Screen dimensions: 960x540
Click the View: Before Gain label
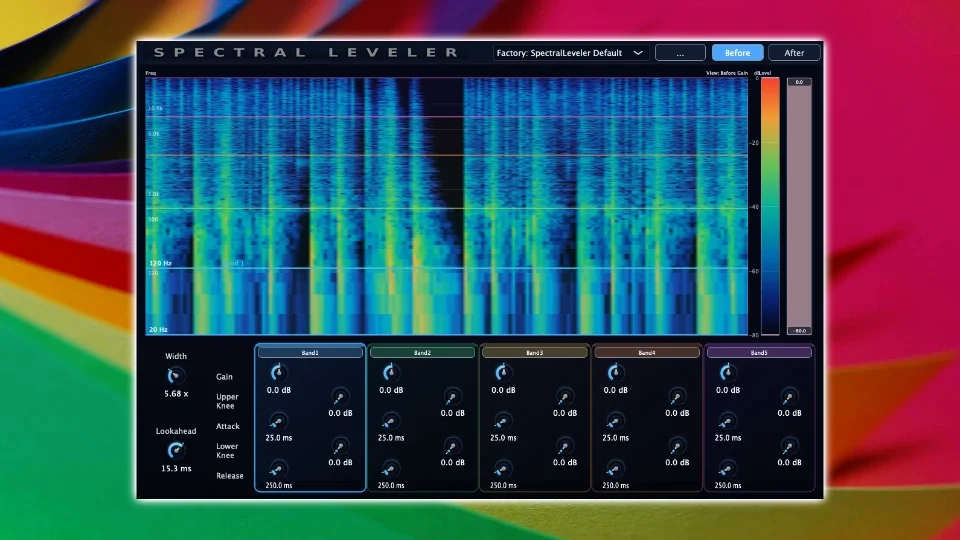pyautogui.click(x=727, y=73)
